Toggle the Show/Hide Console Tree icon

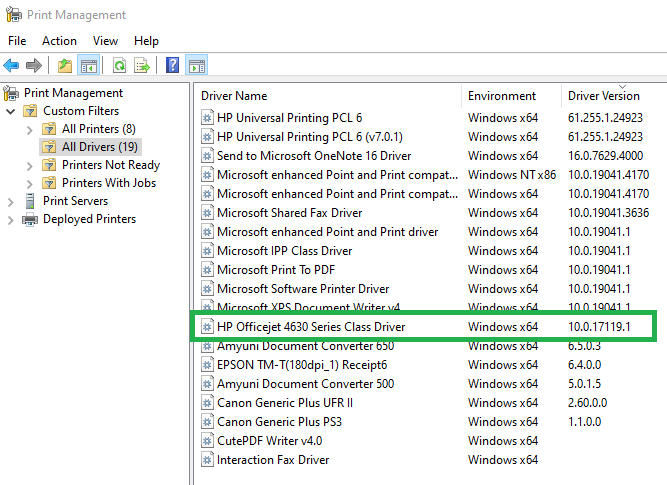(x=89, y=66)
